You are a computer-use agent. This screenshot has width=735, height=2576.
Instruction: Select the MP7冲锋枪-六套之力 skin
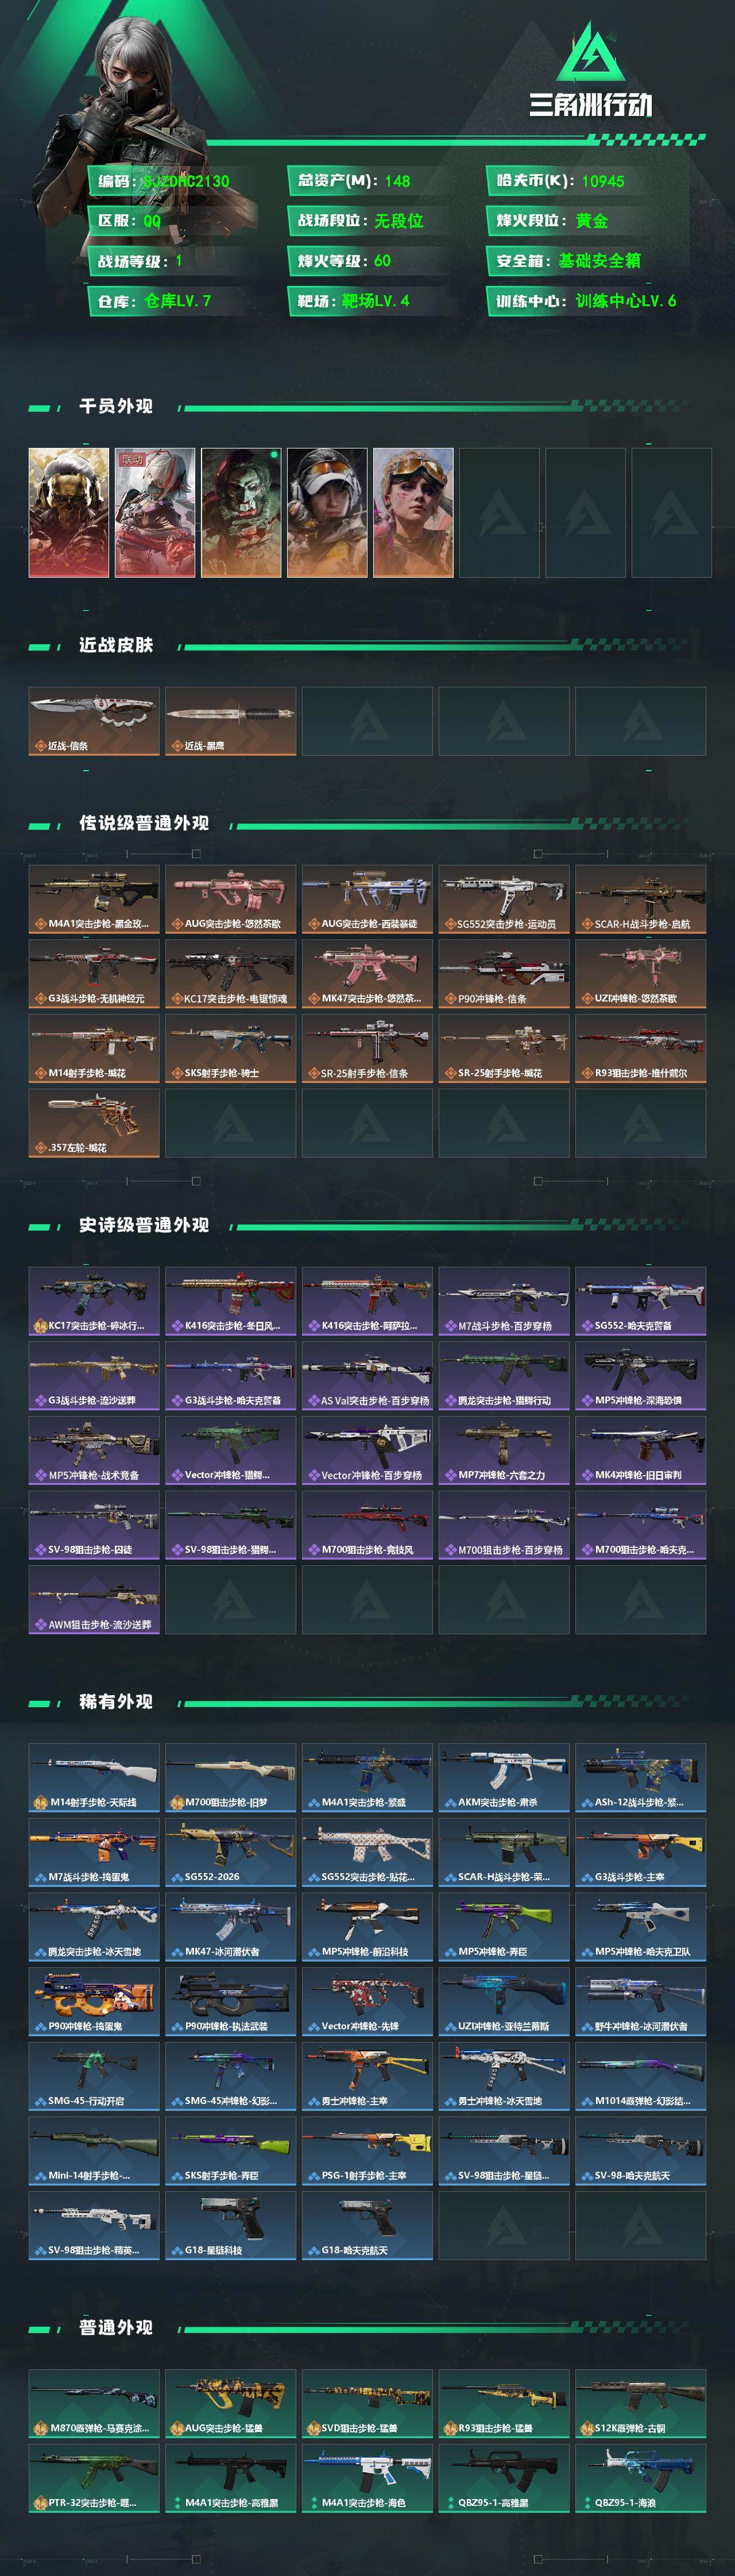[504, 1450]
